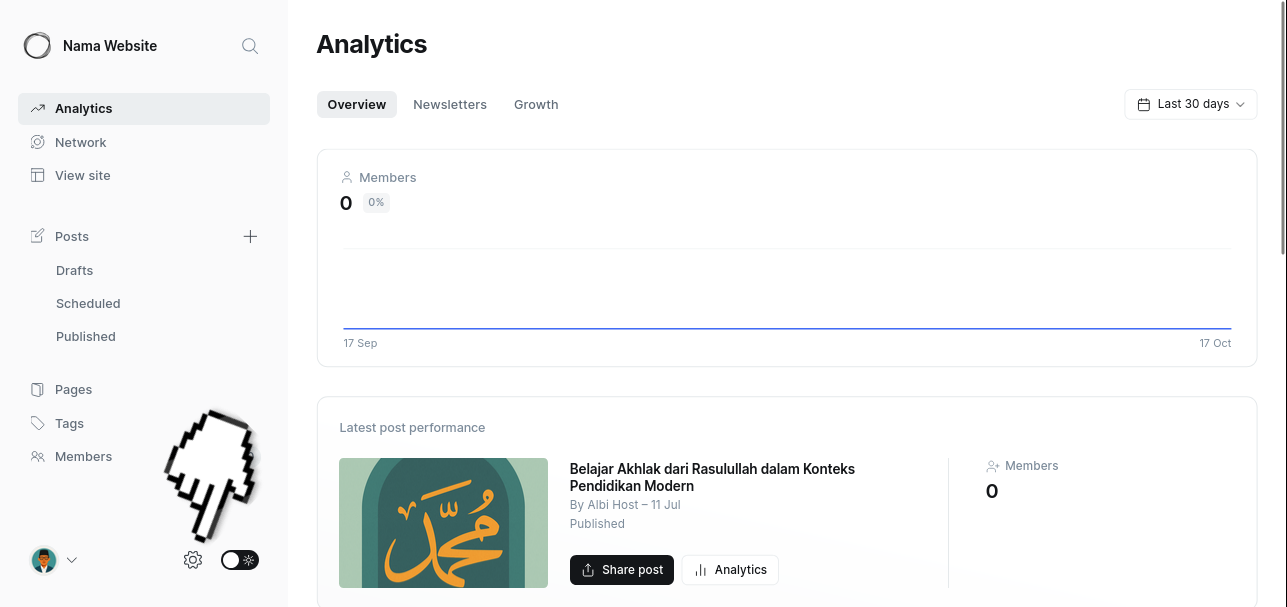Open View site via its sidebar icon
The height and width of the screenshot is (607, 1287).
tap(37, 175)
